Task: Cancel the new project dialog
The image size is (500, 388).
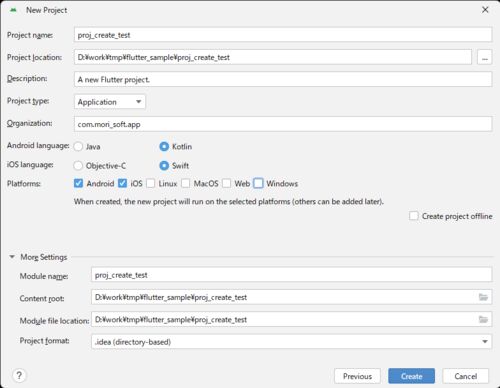Action: pyautogui.click(x=466, y=376)
